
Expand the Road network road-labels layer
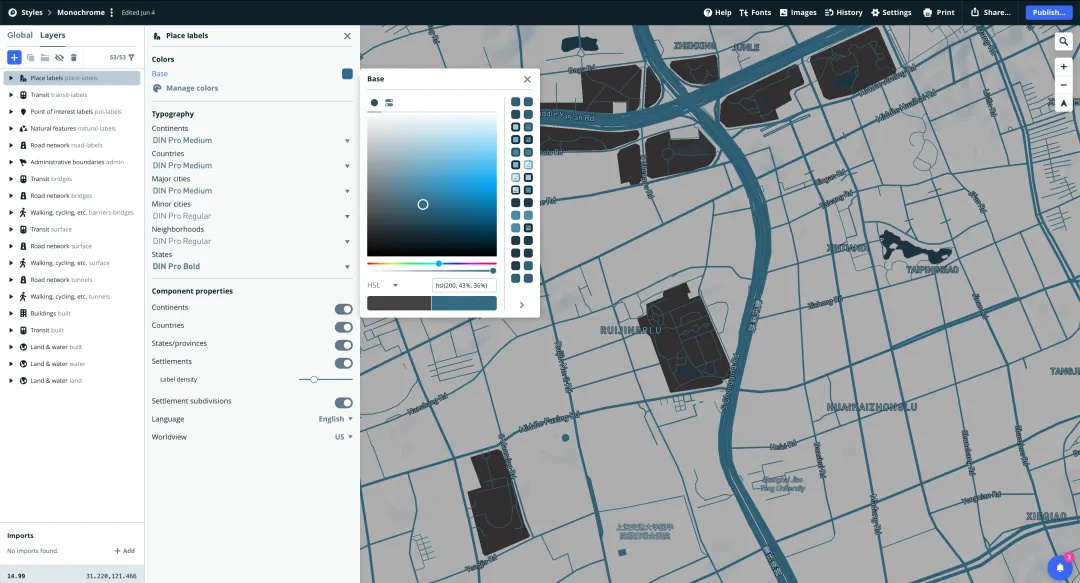click(11, 145)
